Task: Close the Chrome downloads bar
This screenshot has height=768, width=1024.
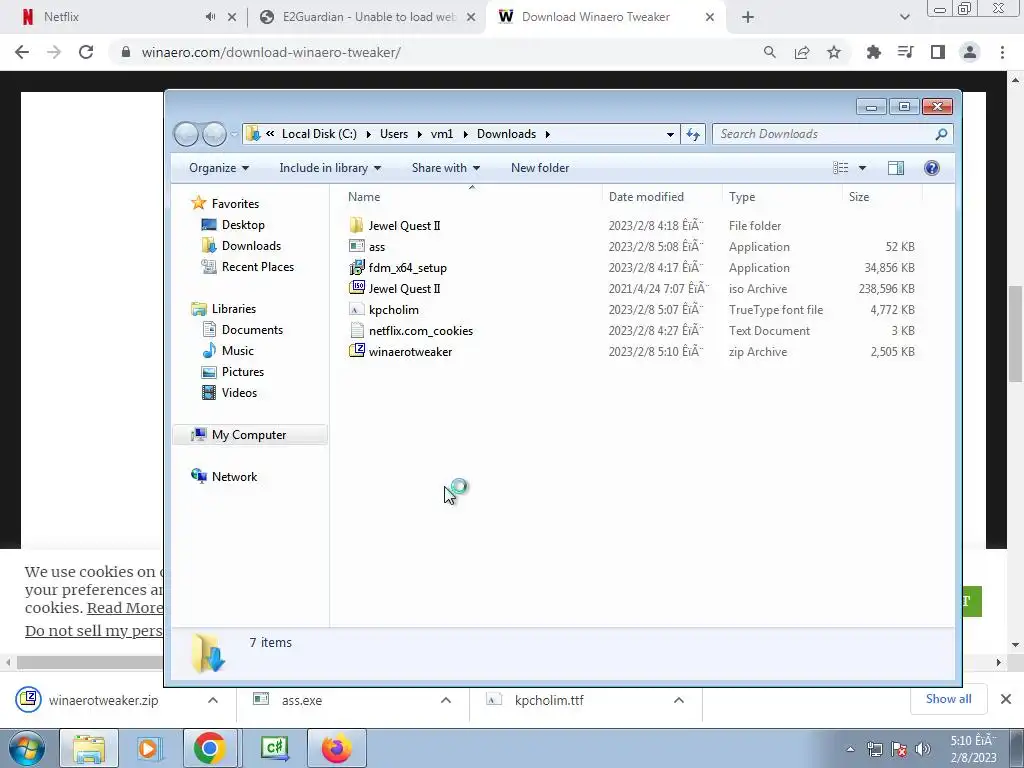Action: coord(1006,699)
